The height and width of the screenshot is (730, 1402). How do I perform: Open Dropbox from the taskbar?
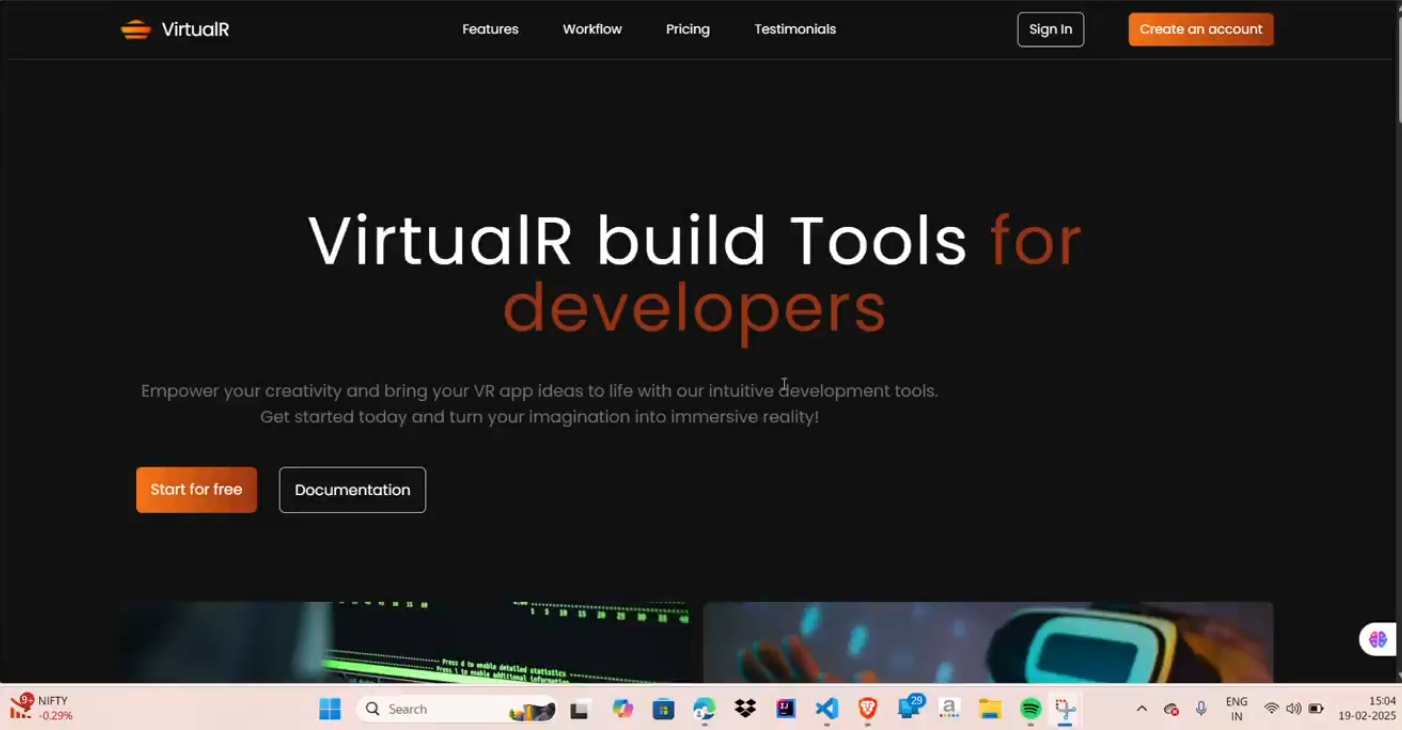pos(745,709)
